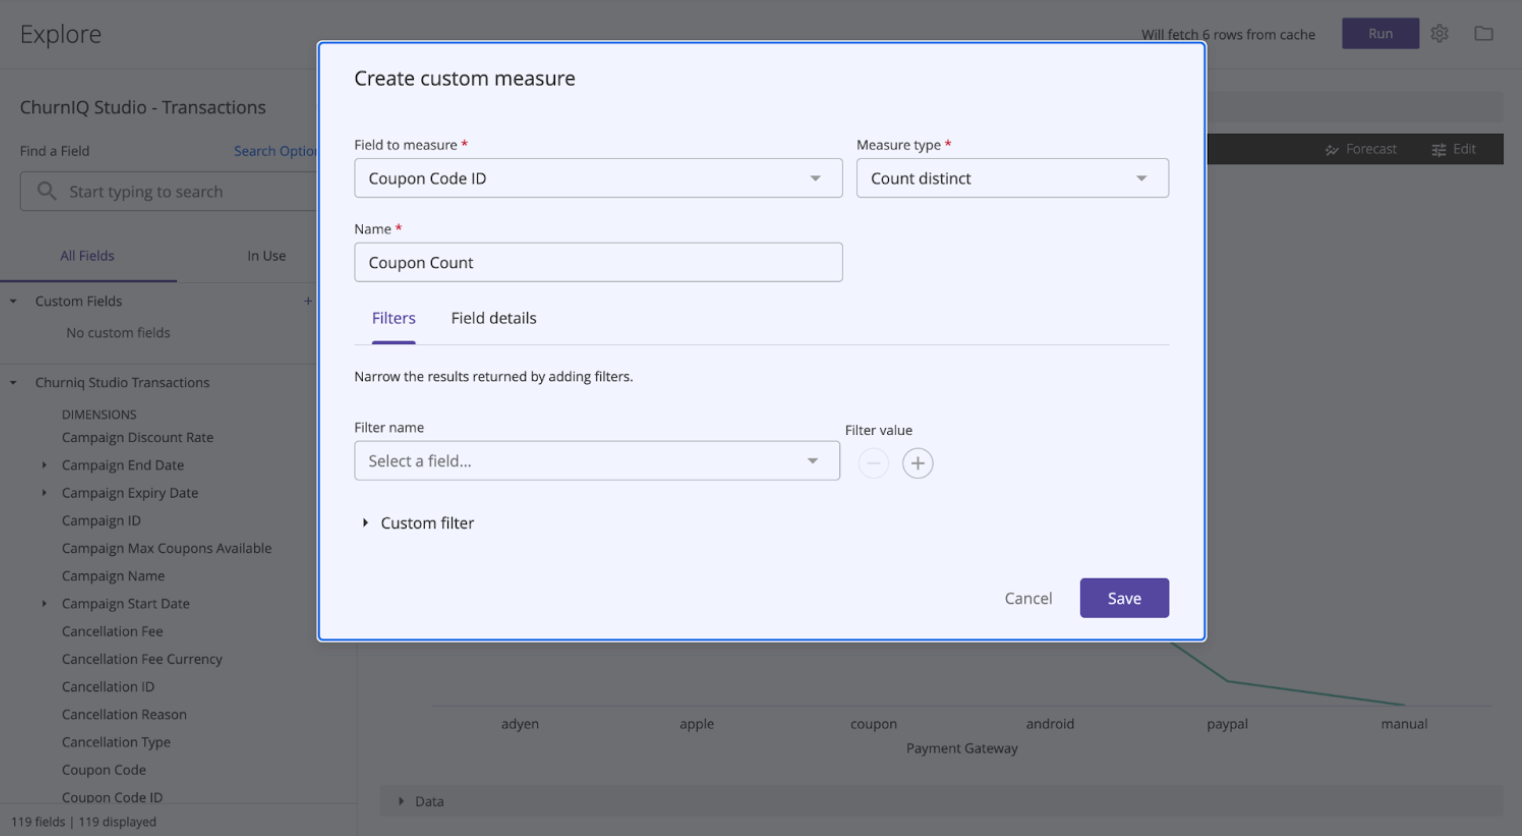Click the folder icon in header

[1483, 33]
